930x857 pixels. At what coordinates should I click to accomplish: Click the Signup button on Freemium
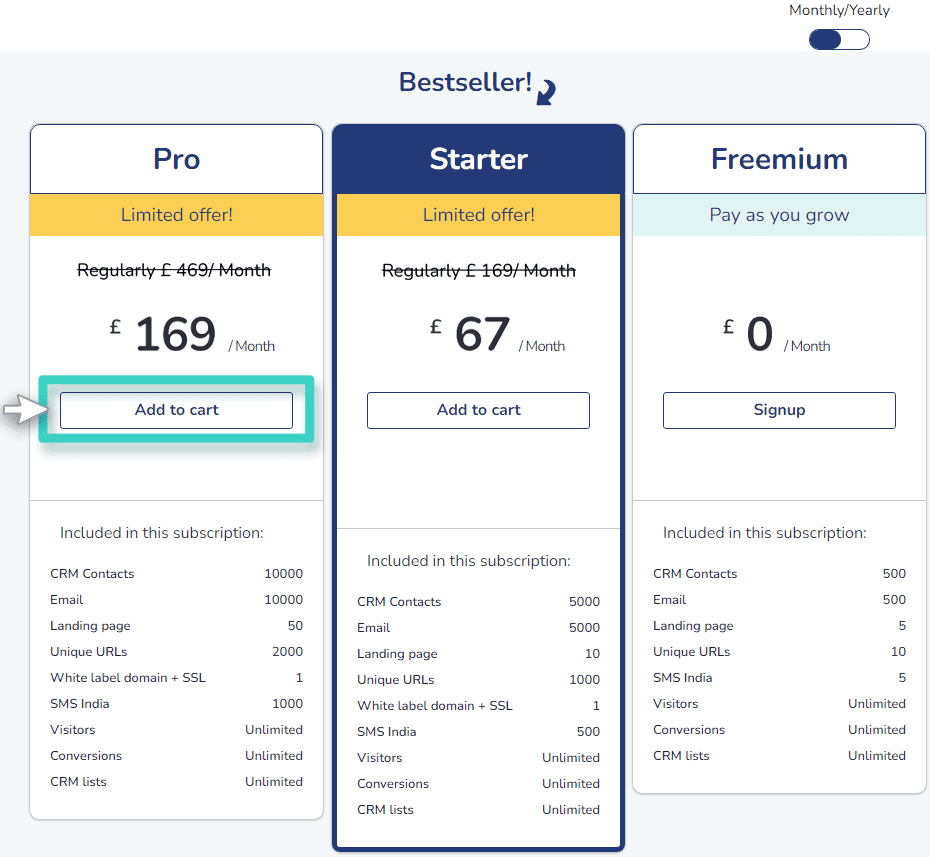coord(779,410)
